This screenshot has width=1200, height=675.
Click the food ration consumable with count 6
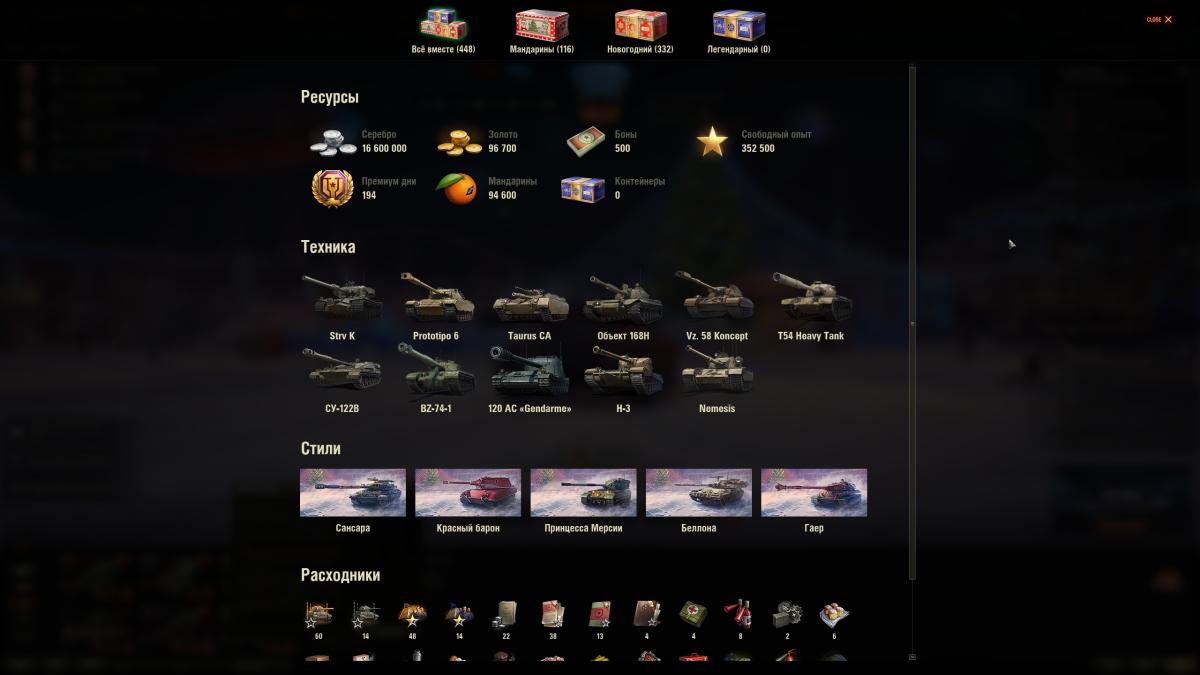[x=834, y=614]
